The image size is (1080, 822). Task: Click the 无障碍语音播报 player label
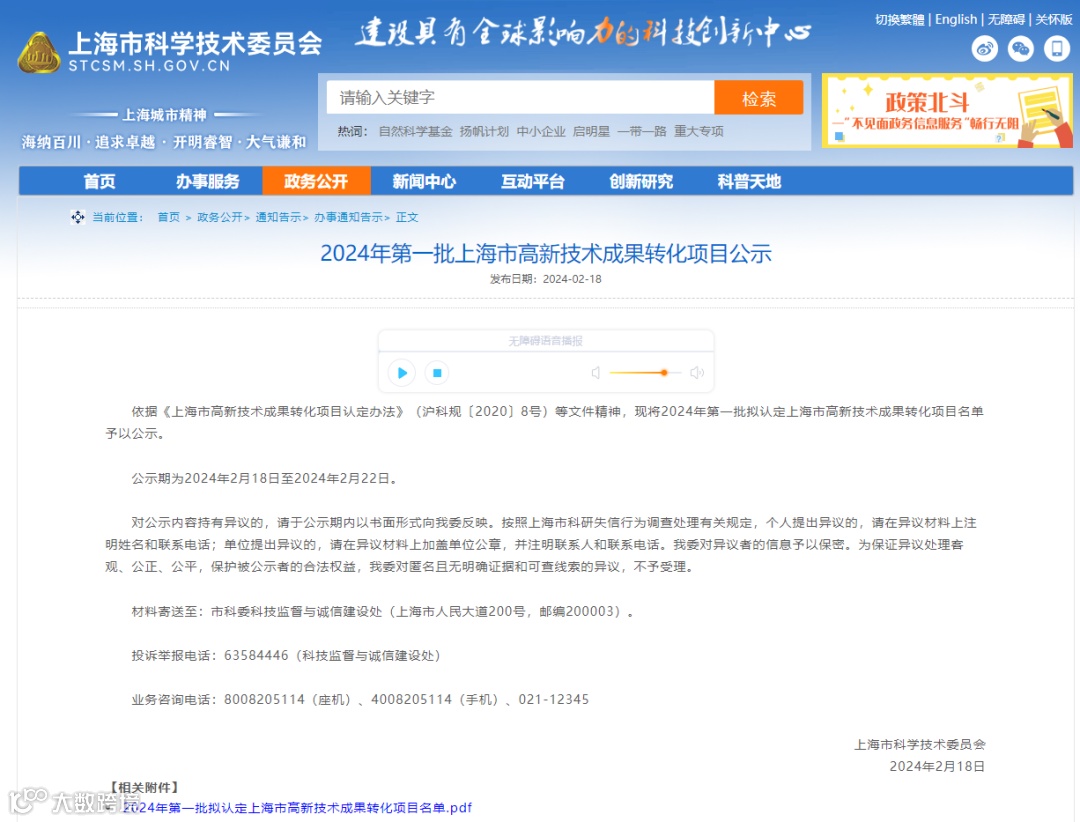546,340
